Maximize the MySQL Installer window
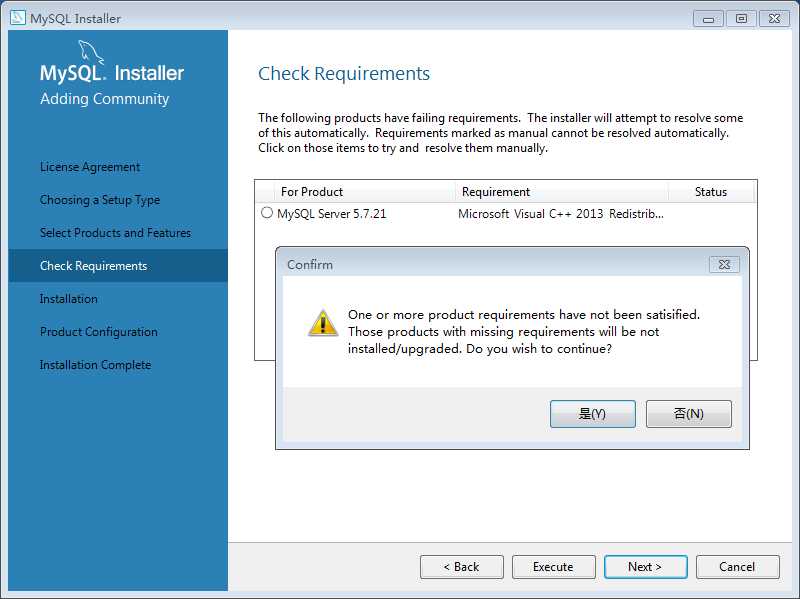The image size is (800, 599). (x=741, y=19)
